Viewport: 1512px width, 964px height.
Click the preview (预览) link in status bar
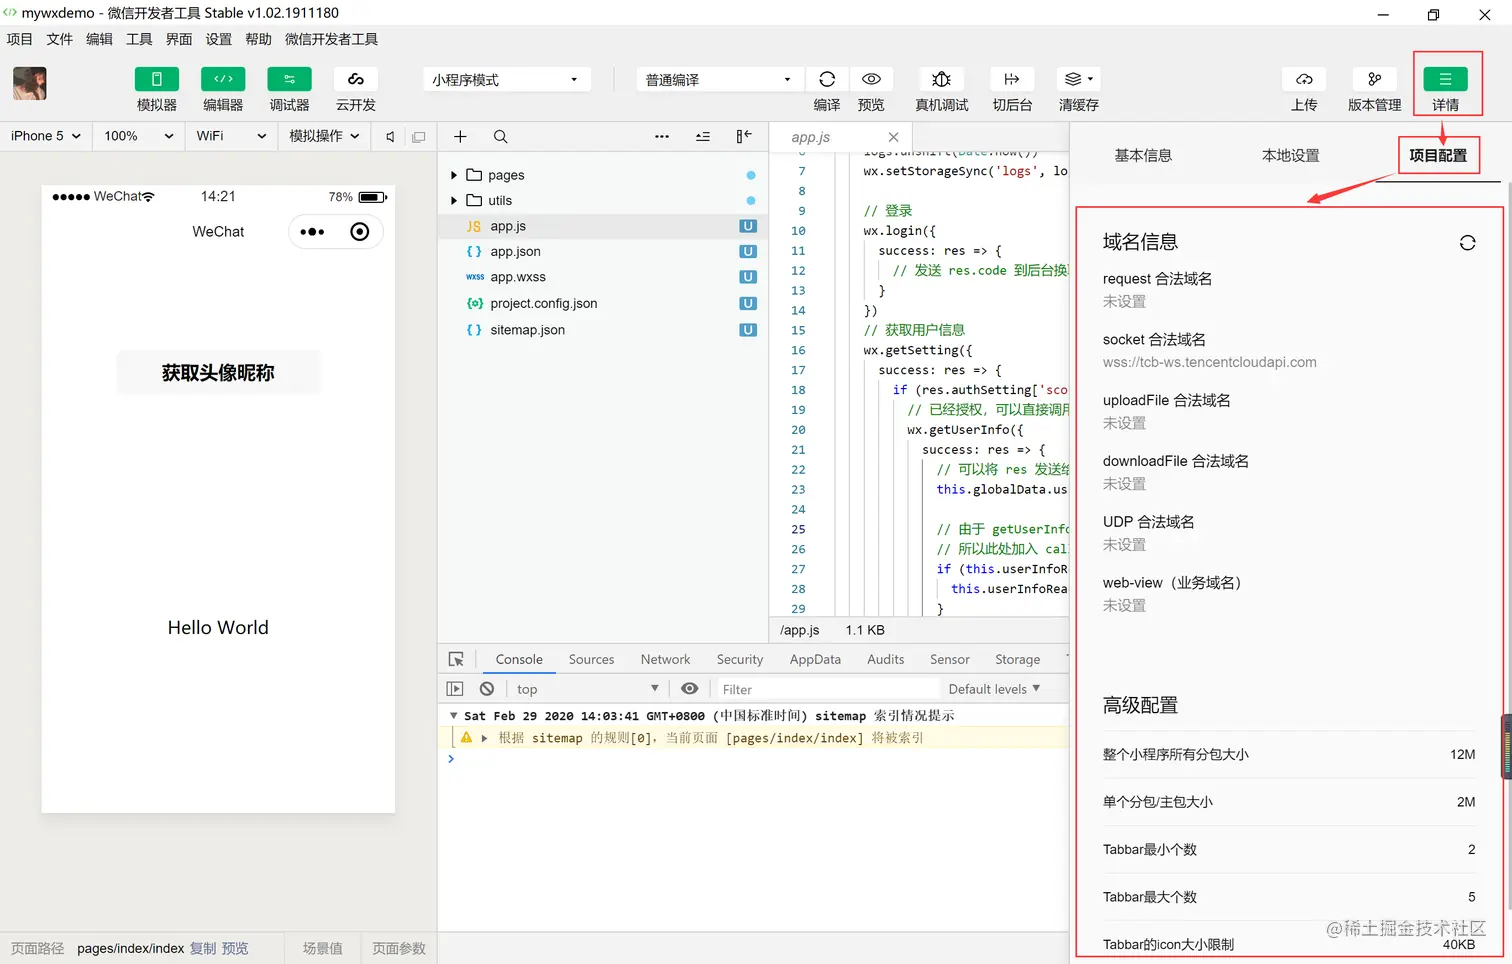tap(235, 948)
